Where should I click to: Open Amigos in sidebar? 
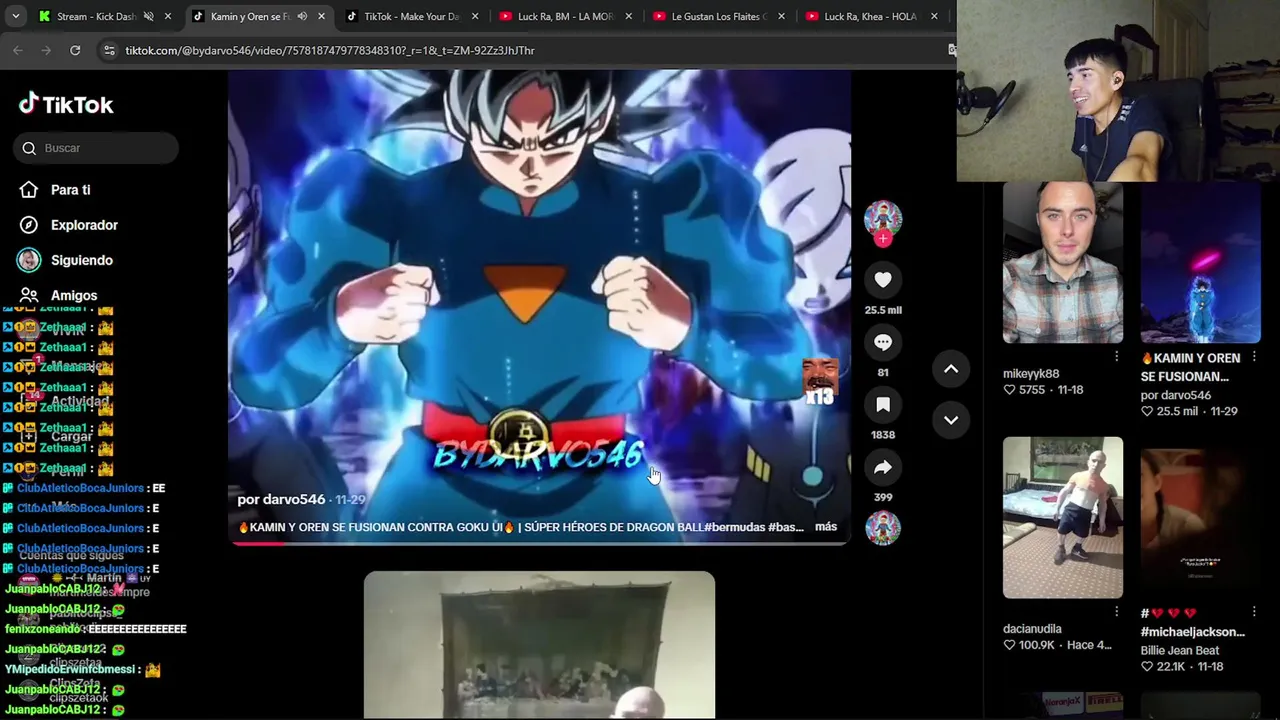tap(74, 295)
